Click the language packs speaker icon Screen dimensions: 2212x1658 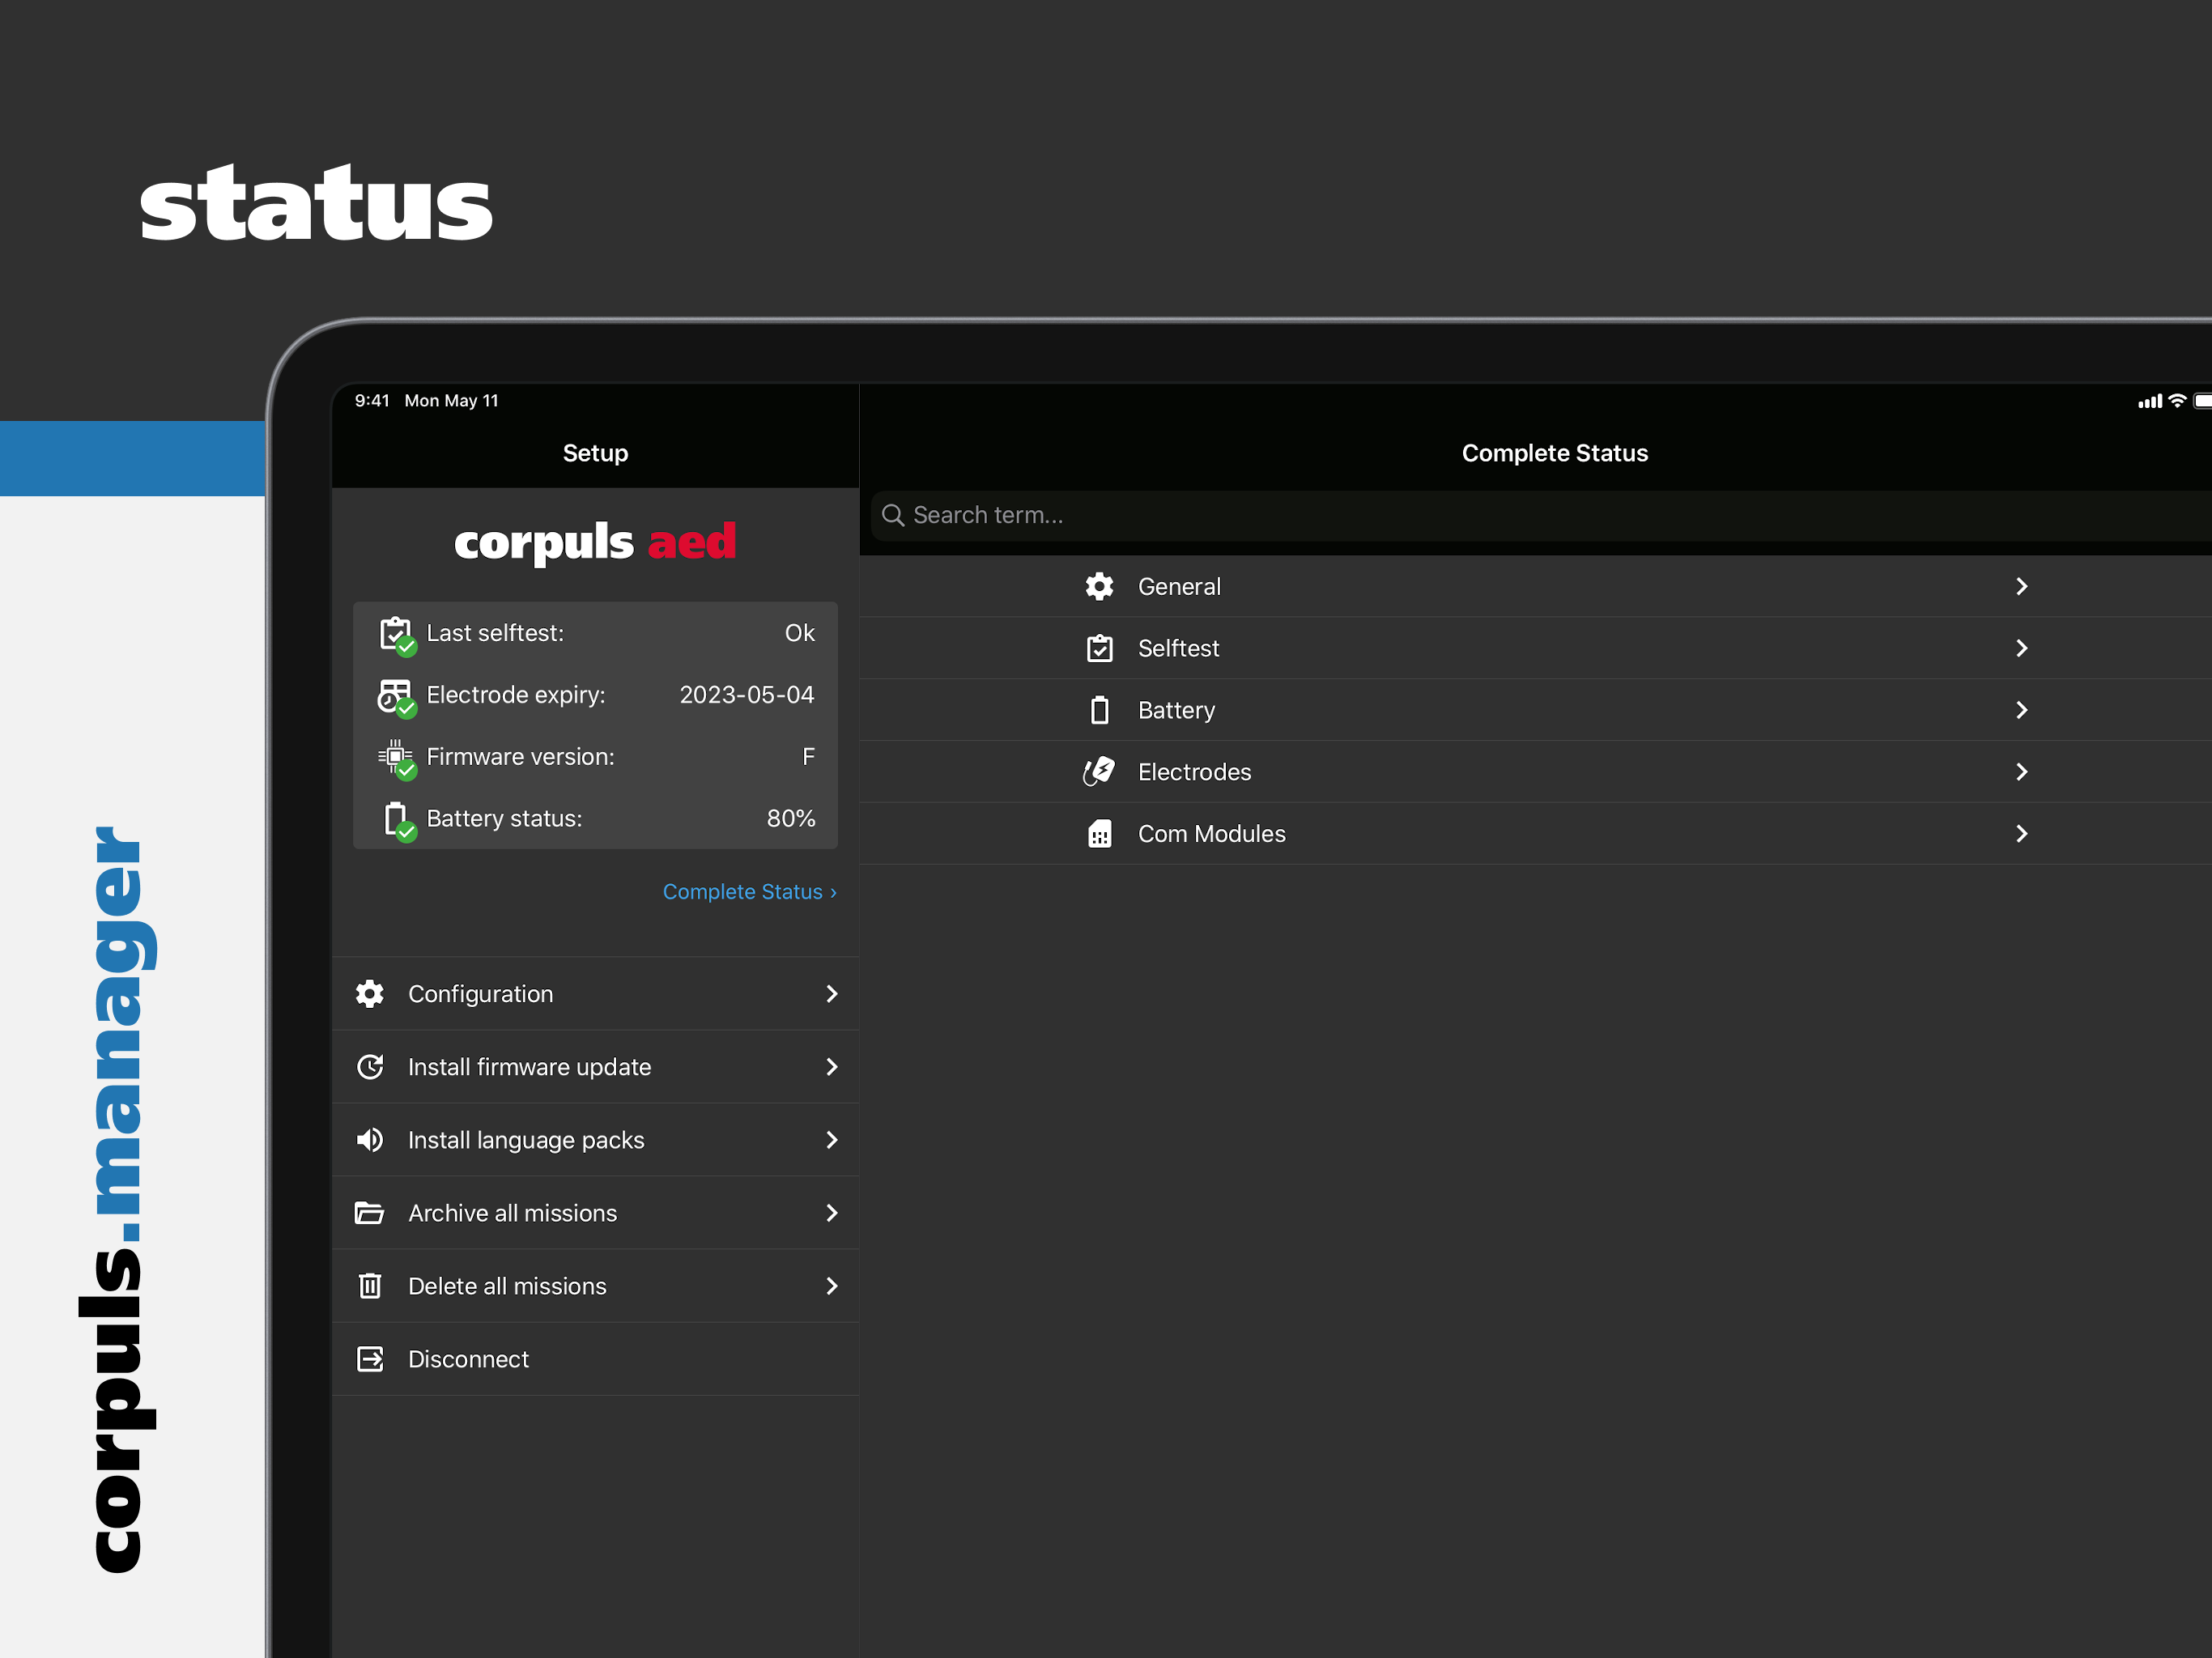coord(370,1140)
